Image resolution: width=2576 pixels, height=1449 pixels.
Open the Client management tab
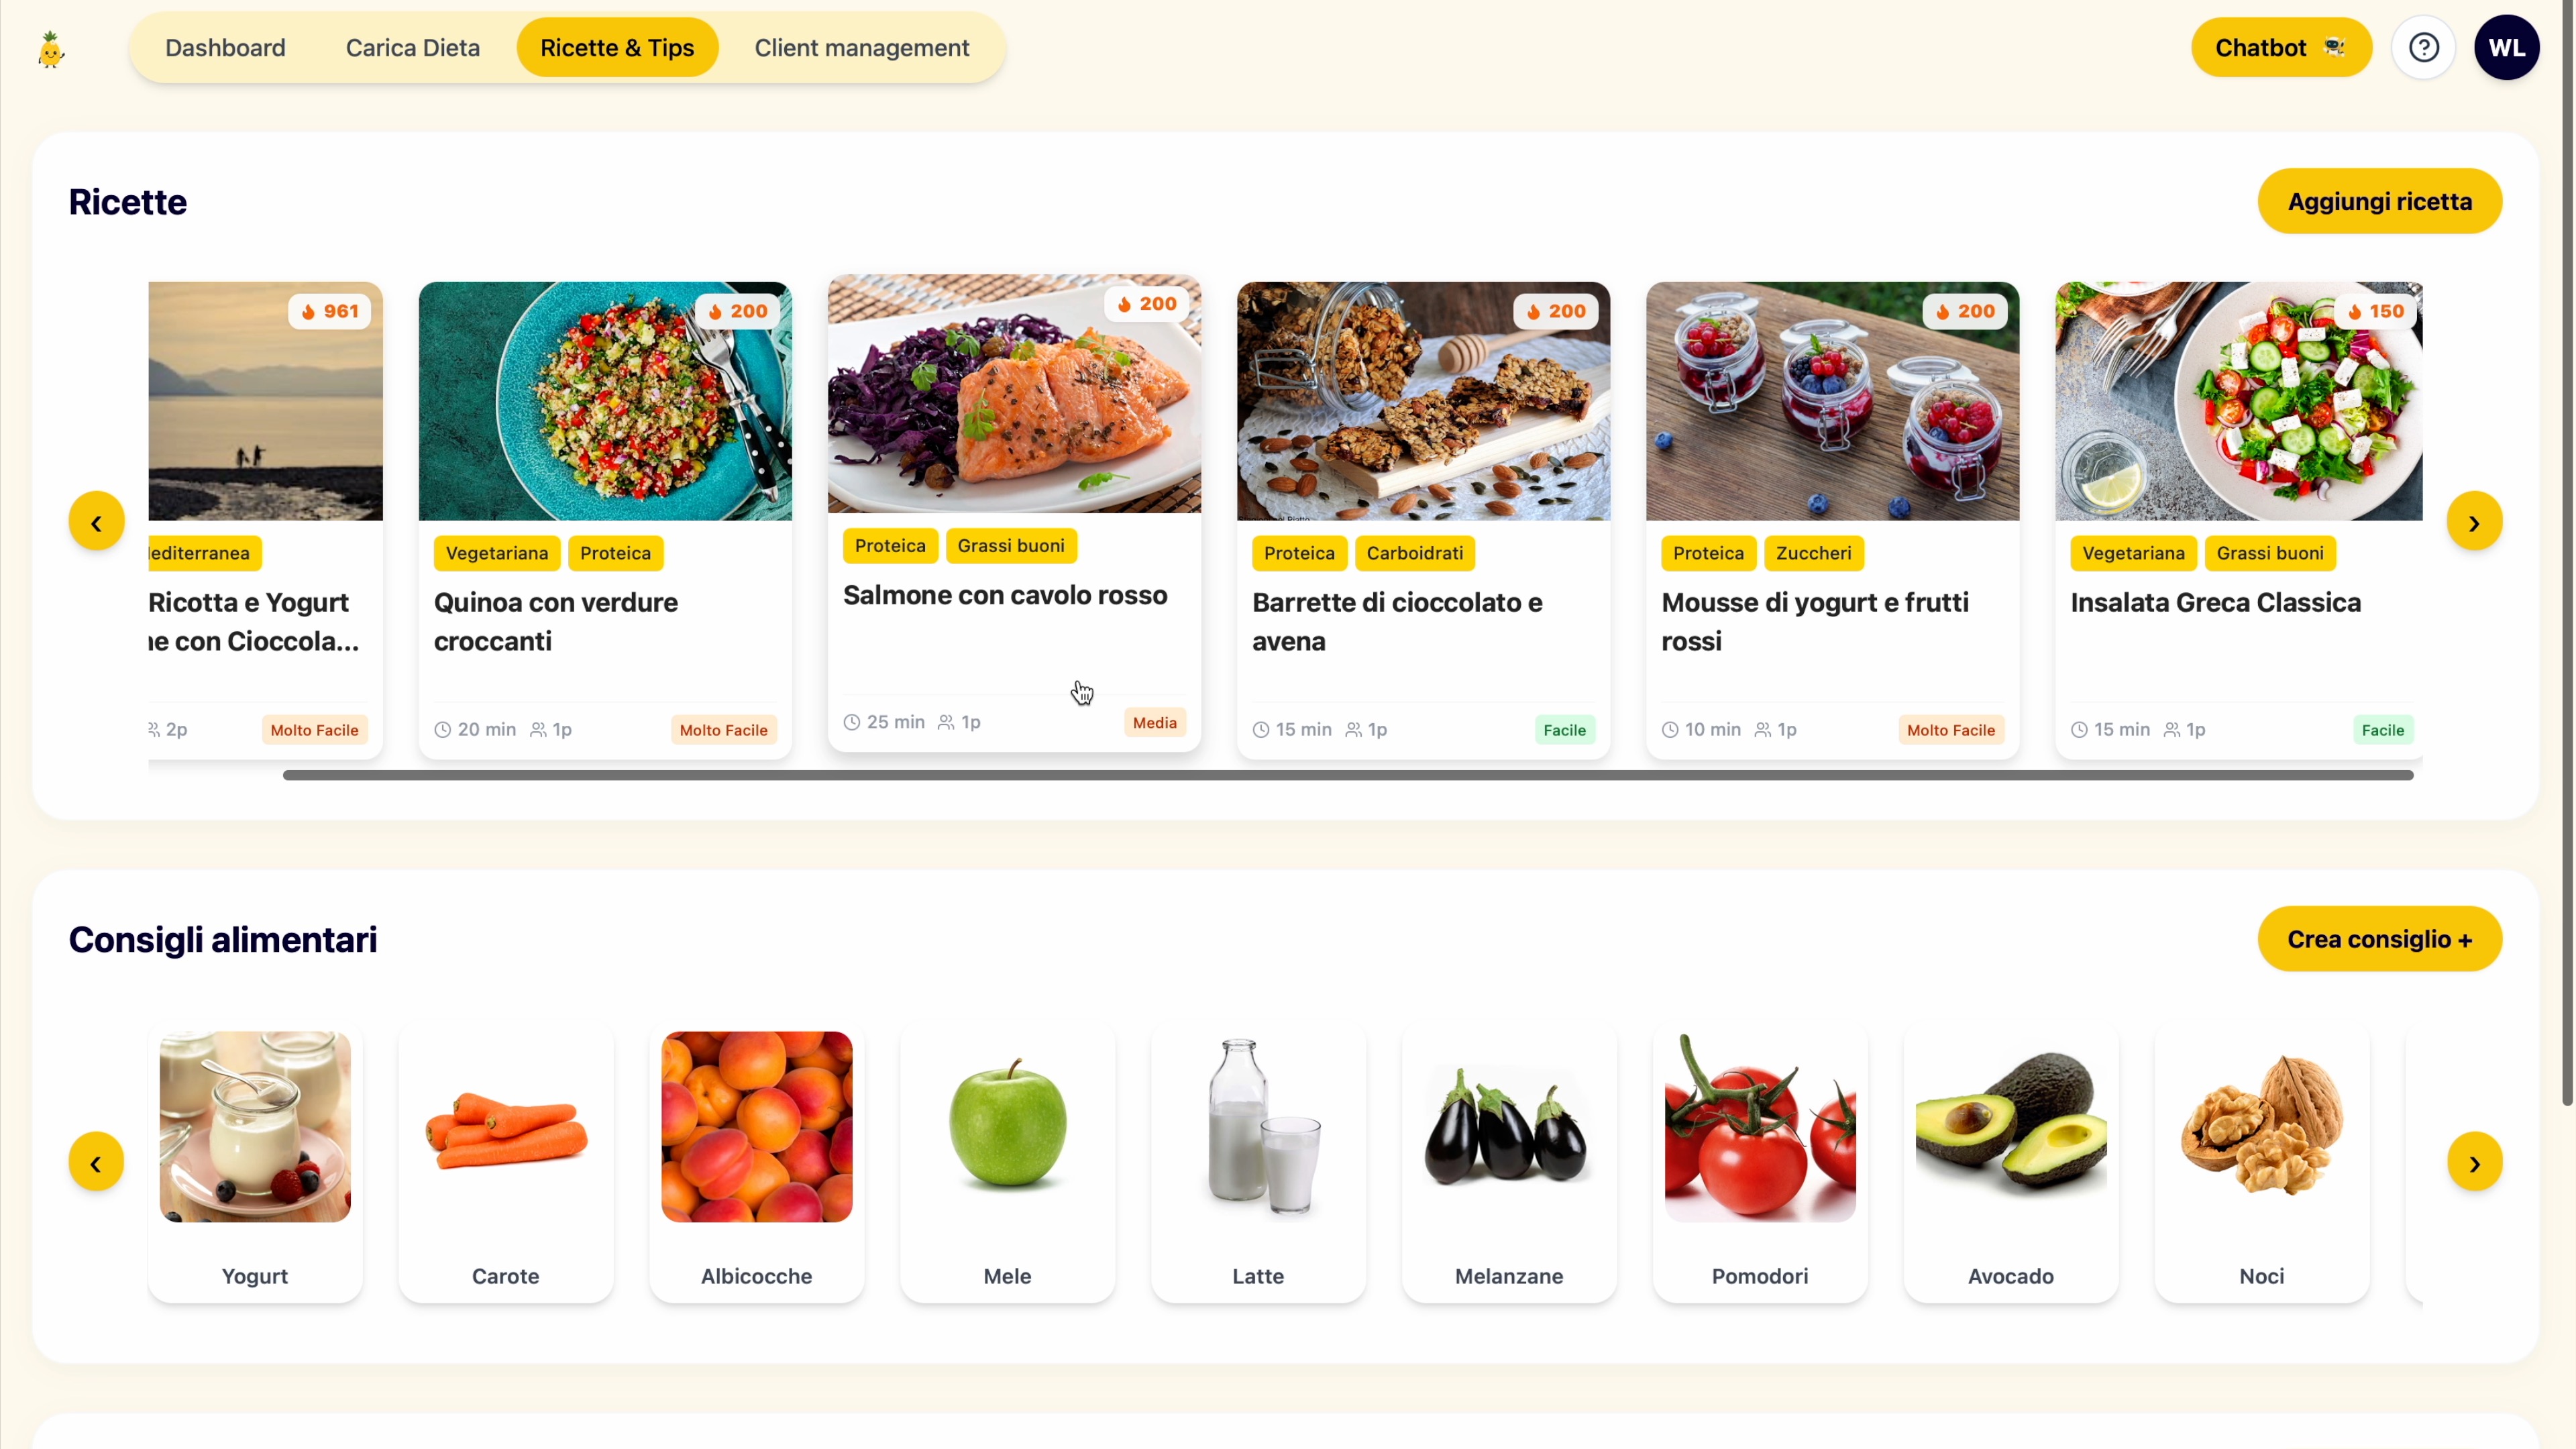pos(861,48)
